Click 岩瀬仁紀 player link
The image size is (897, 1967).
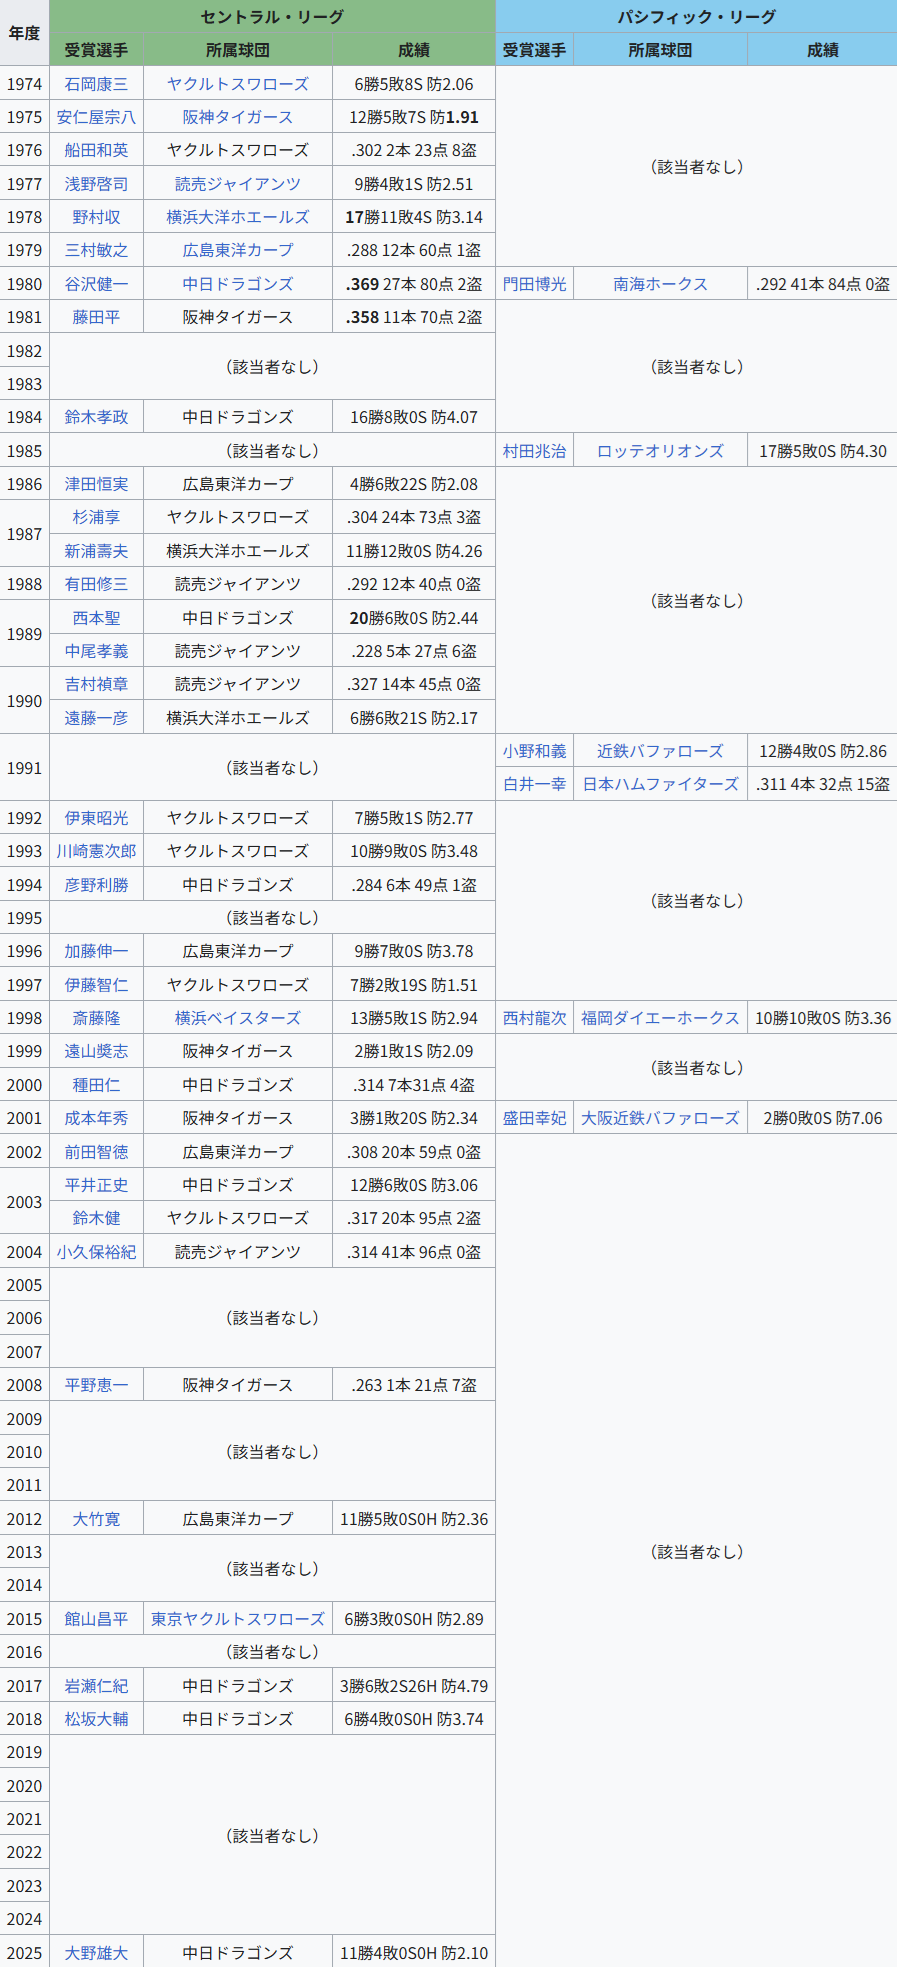click(96, 1686)
